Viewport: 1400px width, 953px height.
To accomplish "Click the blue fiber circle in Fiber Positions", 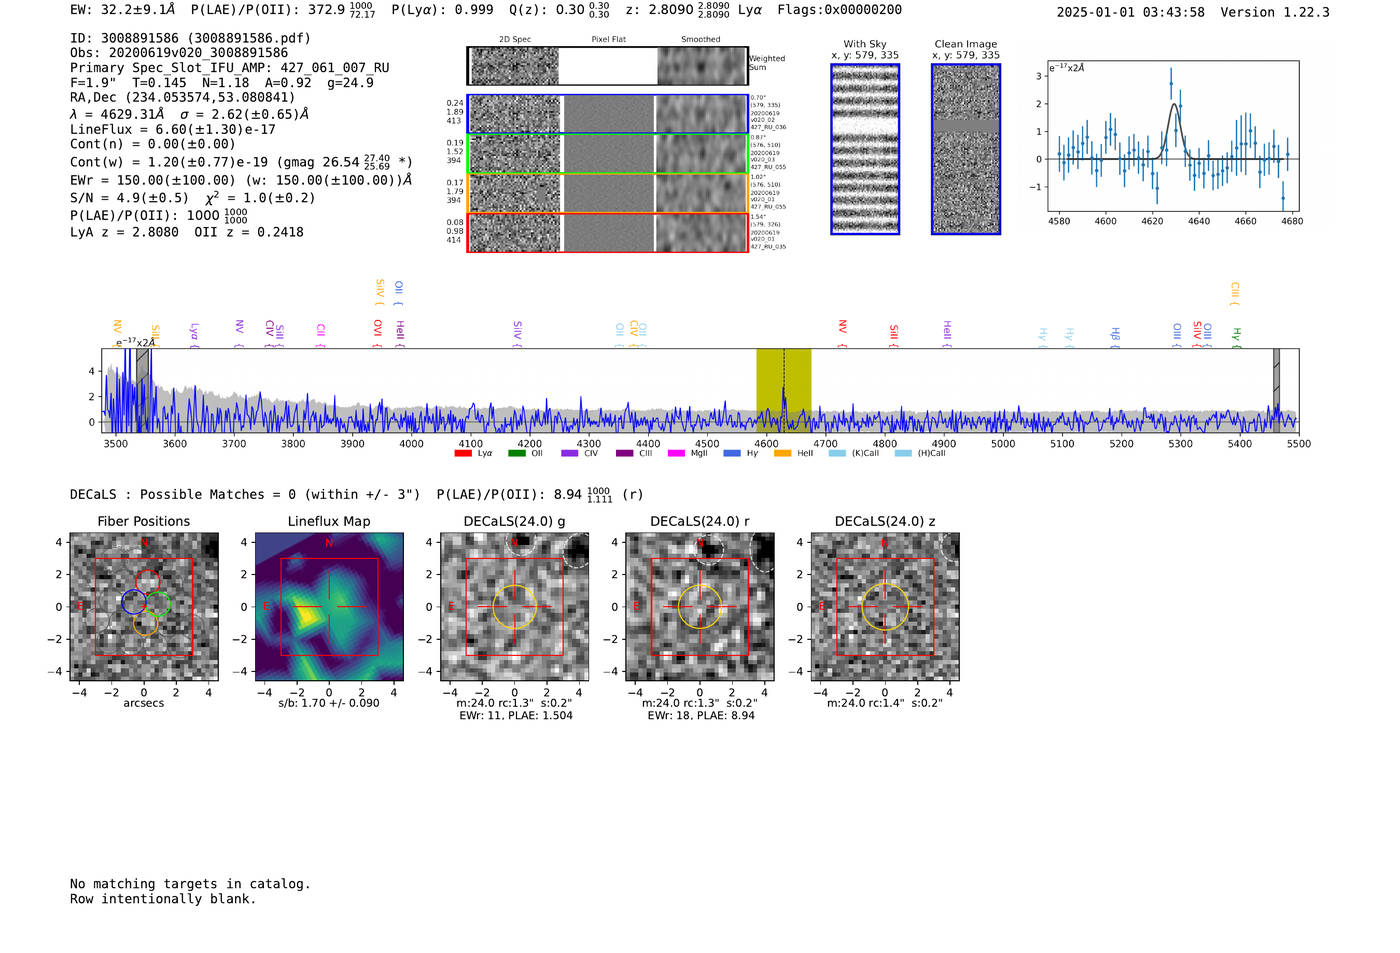I will click(x=134, y=602).
